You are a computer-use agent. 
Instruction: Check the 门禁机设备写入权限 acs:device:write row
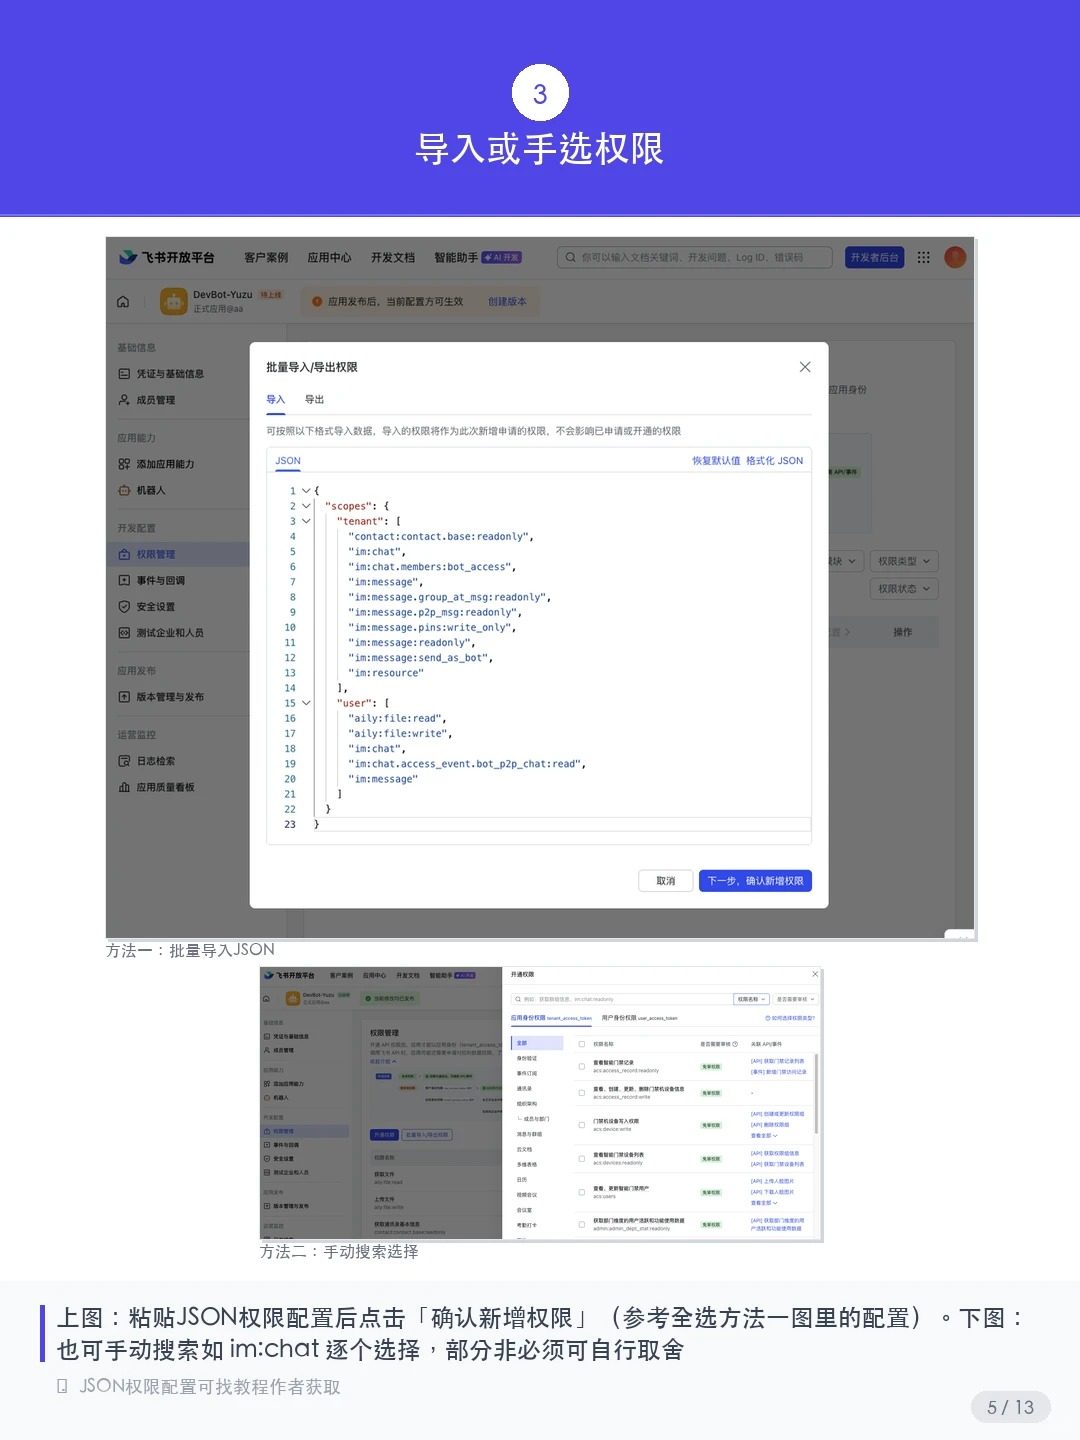pos(582,1125)
